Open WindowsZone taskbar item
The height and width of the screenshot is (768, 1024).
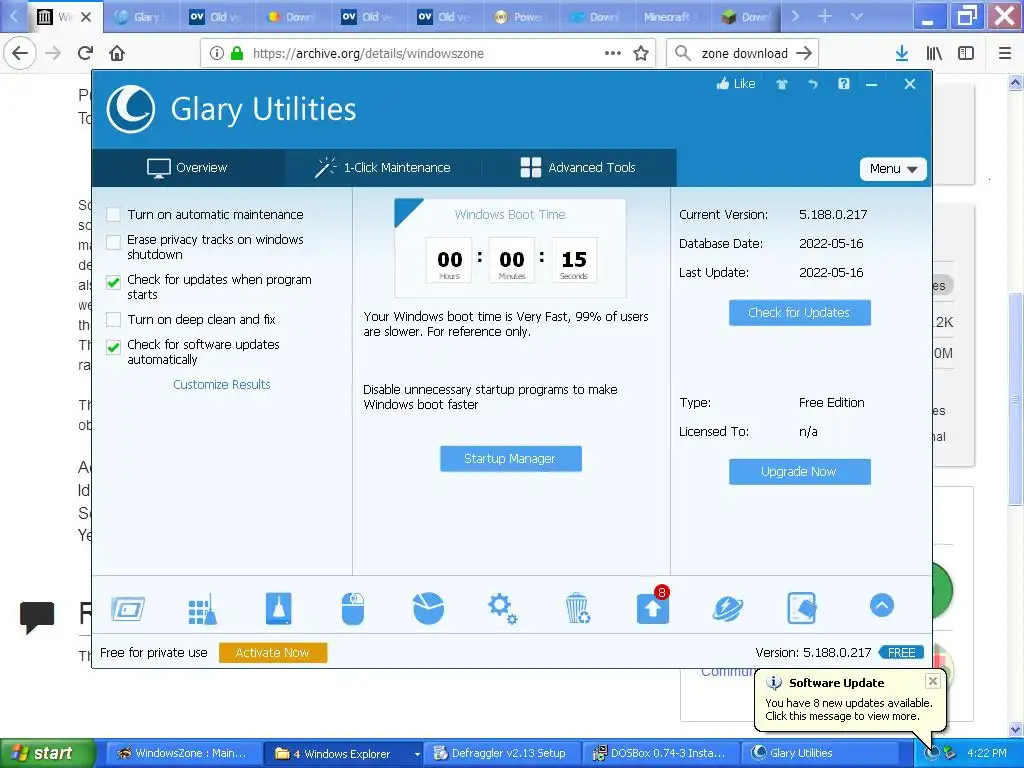[183, 753]
